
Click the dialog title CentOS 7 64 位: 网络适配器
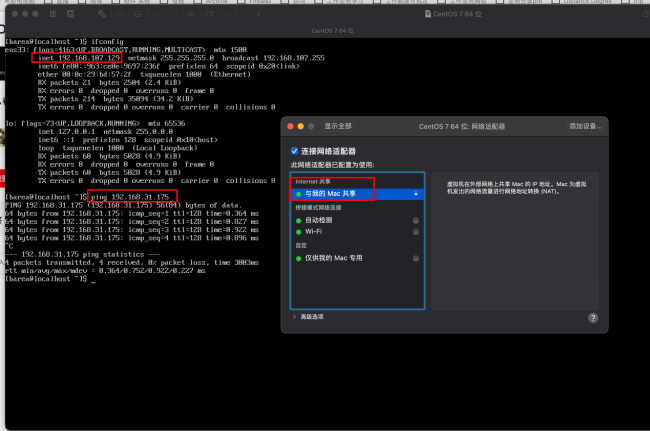click(462, 126)
